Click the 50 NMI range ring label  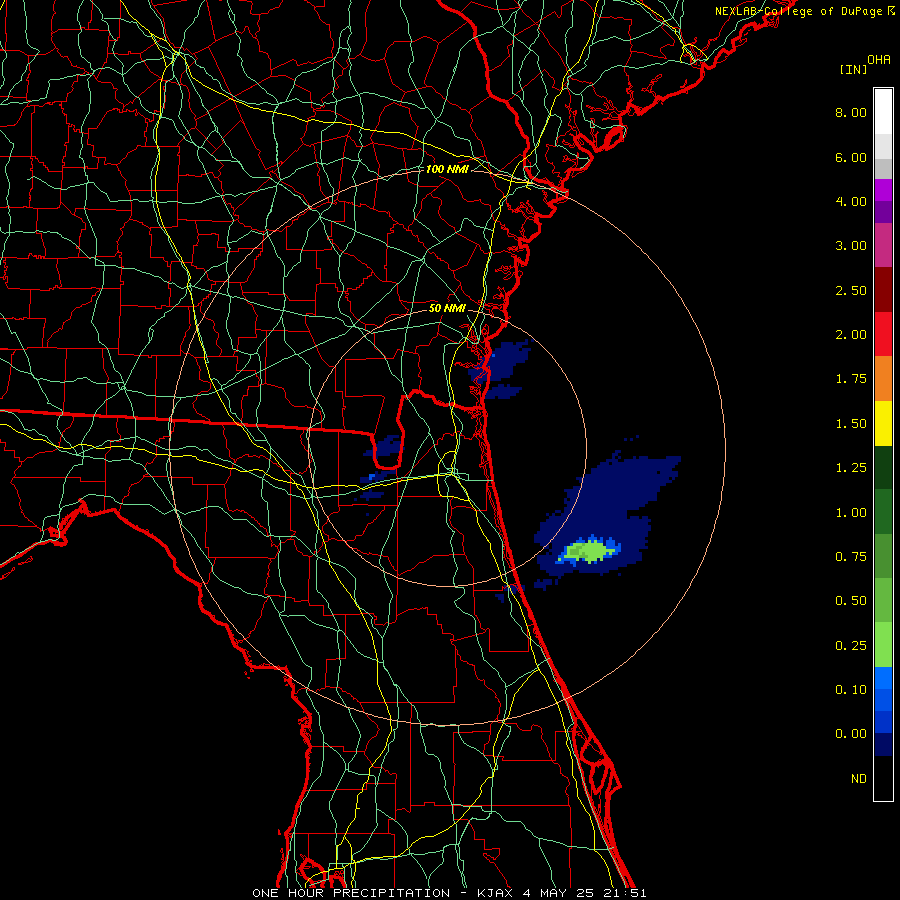pos(447,308)
